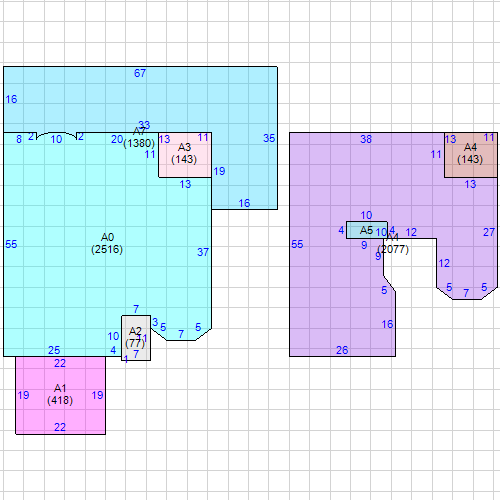Click the 26 dimension at the purple sketch's bottom

pos(342,350)
